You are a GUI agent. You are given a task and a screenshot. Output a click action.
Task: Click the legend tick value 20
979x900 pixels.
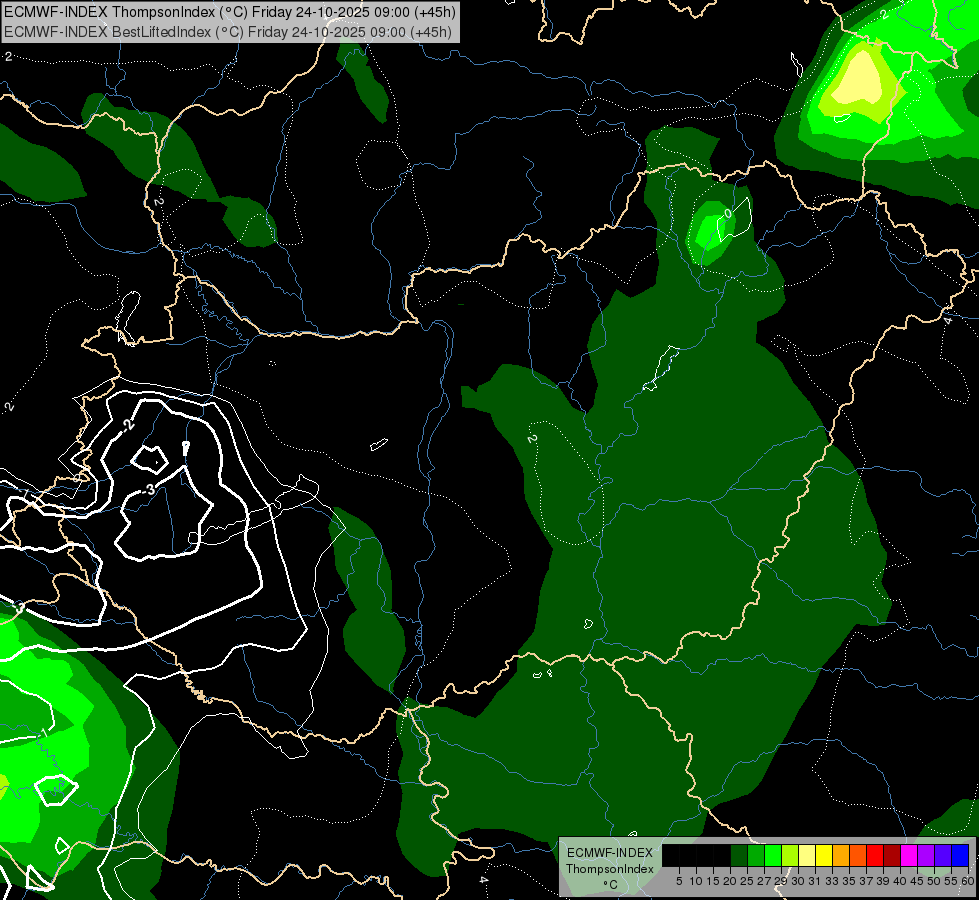pyautogui.click(x=730, y=881)
